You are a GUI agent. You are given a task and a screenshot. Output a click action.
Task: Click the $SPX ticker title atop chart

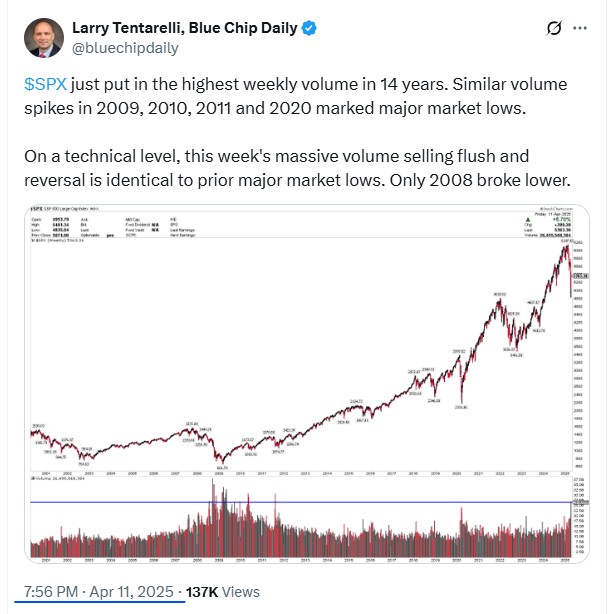[38, 209]
